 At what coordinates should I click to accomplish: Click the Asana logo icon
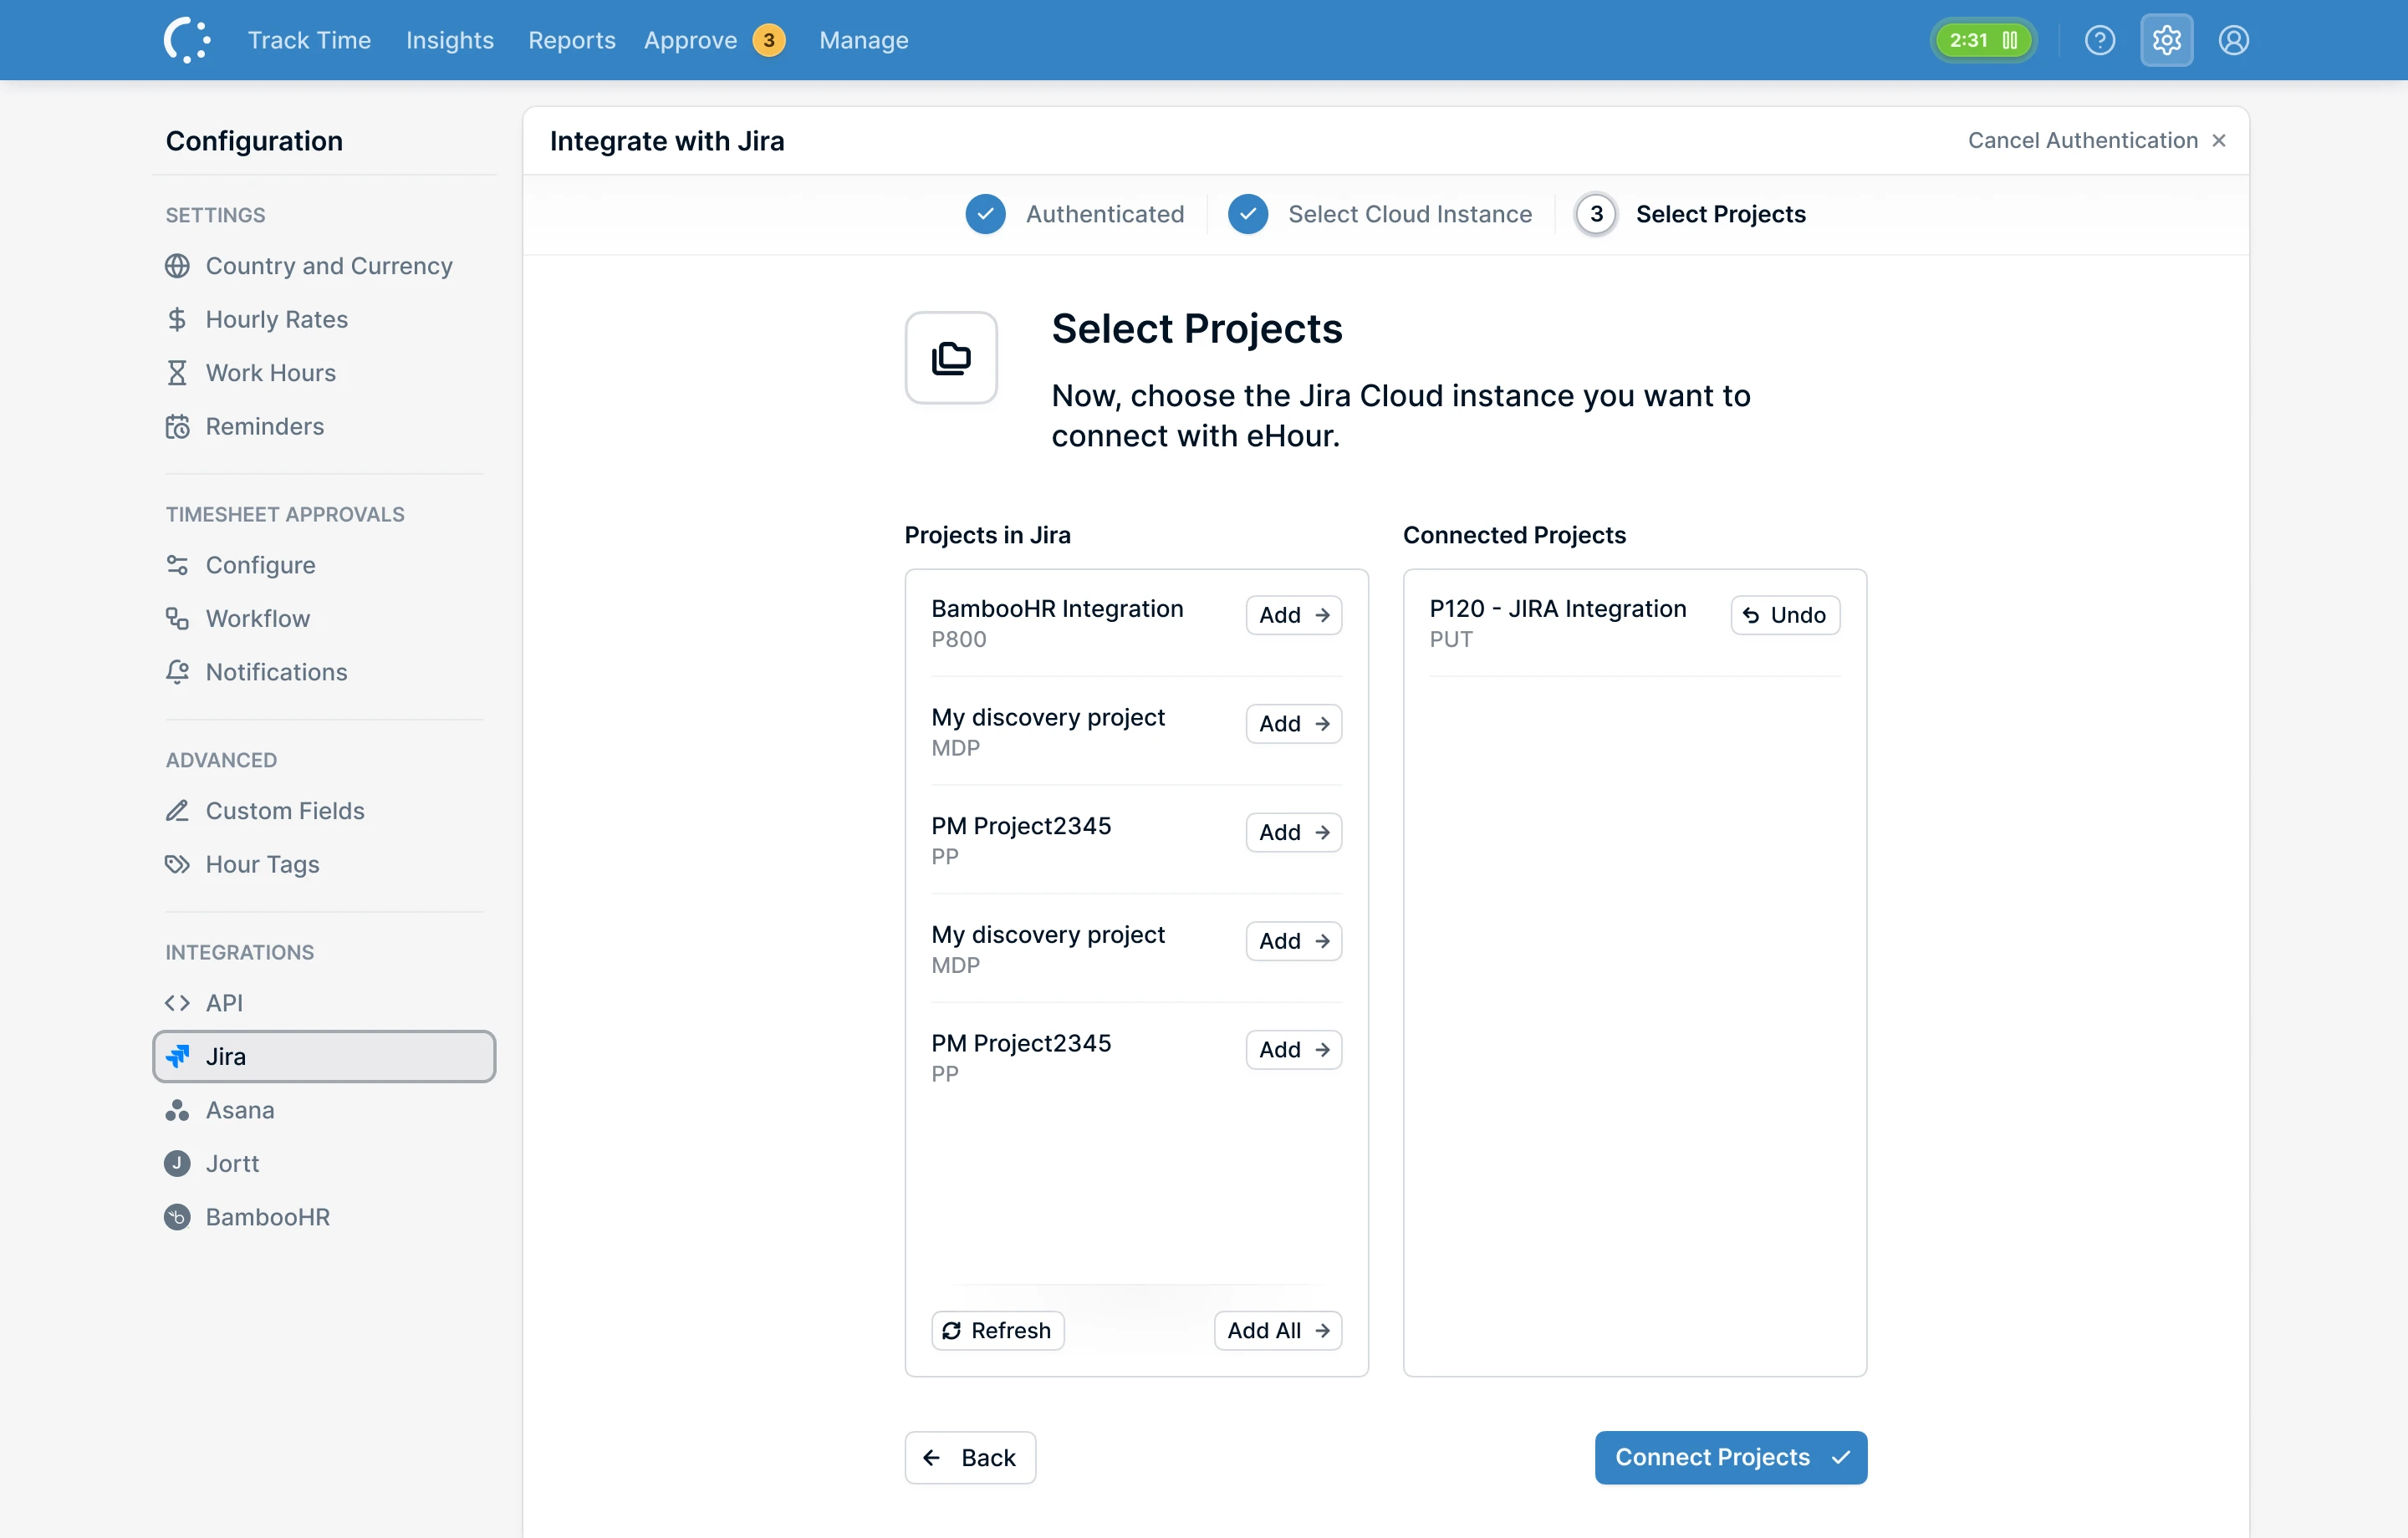(x=177, y=1110)
